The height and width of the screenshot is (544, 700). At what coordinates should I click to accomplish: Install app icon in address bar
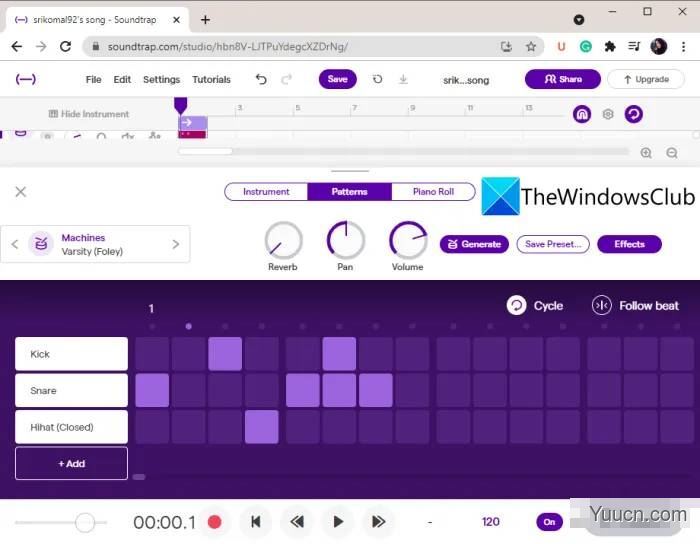point(506,46)
